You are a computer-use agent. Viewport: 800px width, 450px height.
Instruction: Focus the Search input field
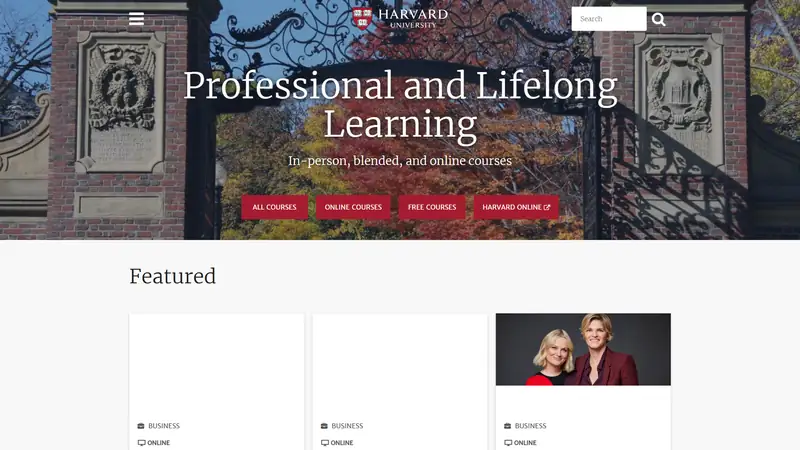609,19
